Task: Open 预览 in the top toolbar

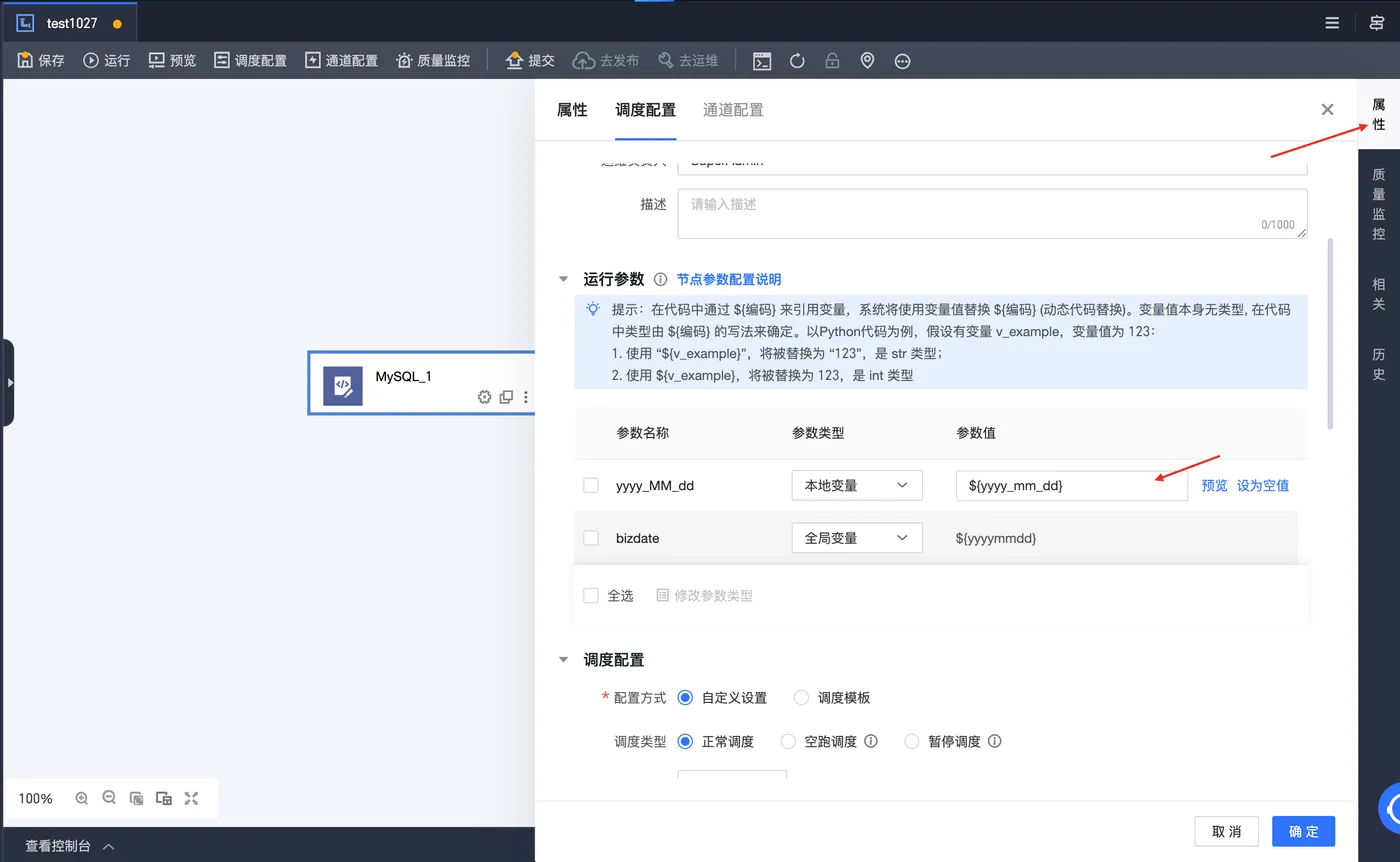Action: [x=172, y=60]
